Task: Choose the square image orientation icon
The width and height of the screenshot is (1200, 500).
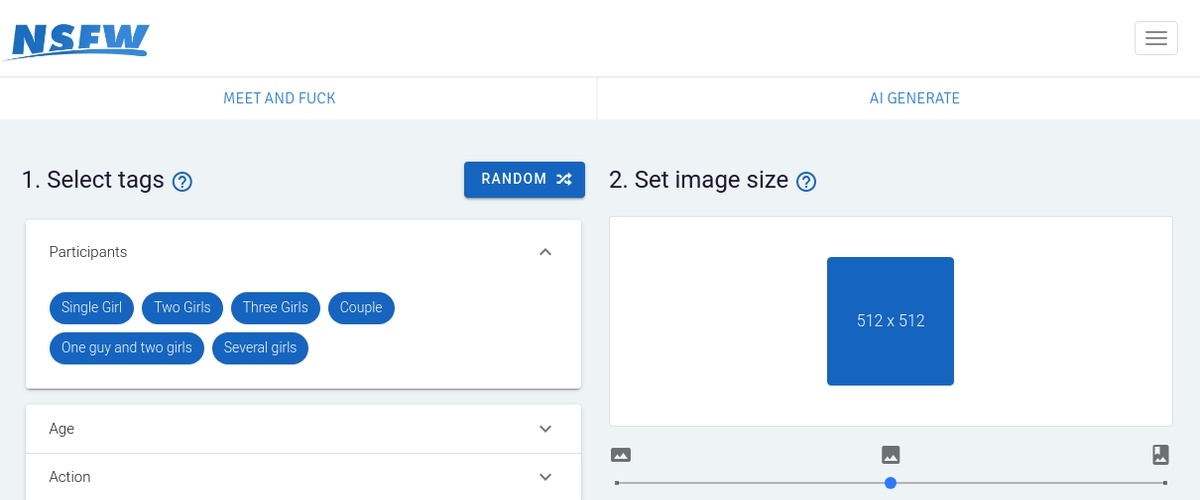Action: [x=891, y=455]
